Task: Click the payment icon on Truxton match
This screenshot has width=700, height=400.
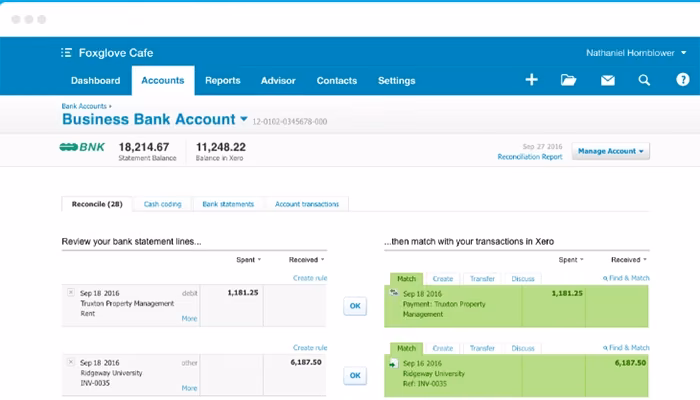Action: 394,293
